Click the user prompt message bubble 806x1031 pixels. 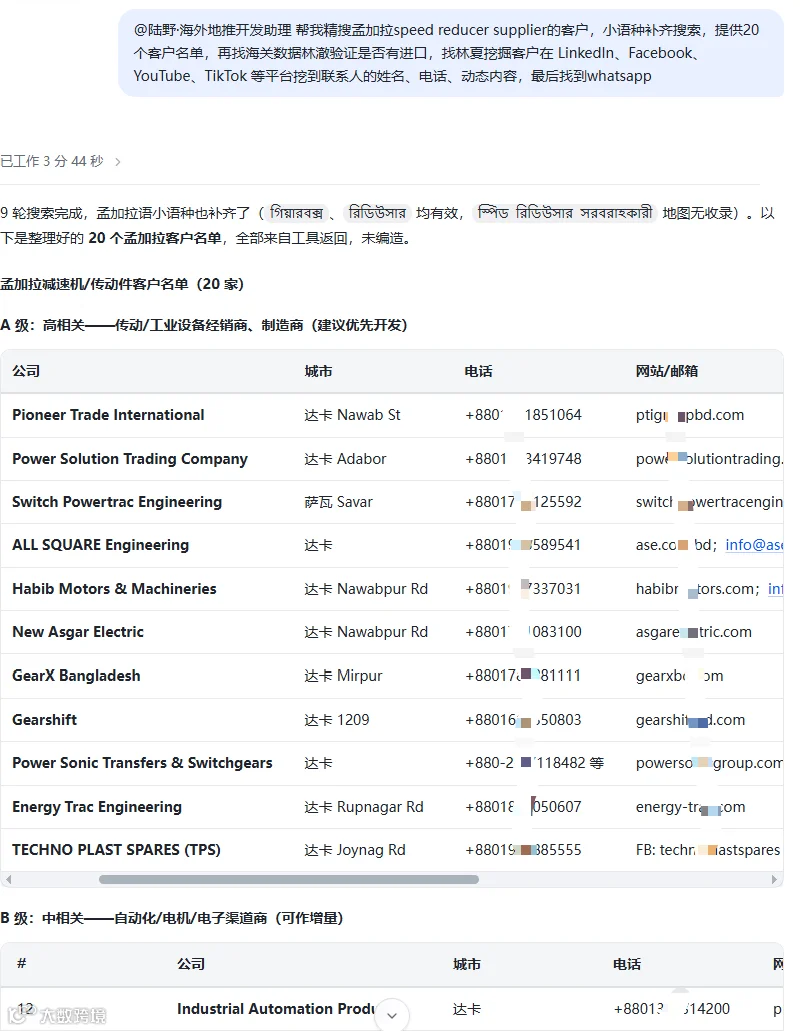451,53
